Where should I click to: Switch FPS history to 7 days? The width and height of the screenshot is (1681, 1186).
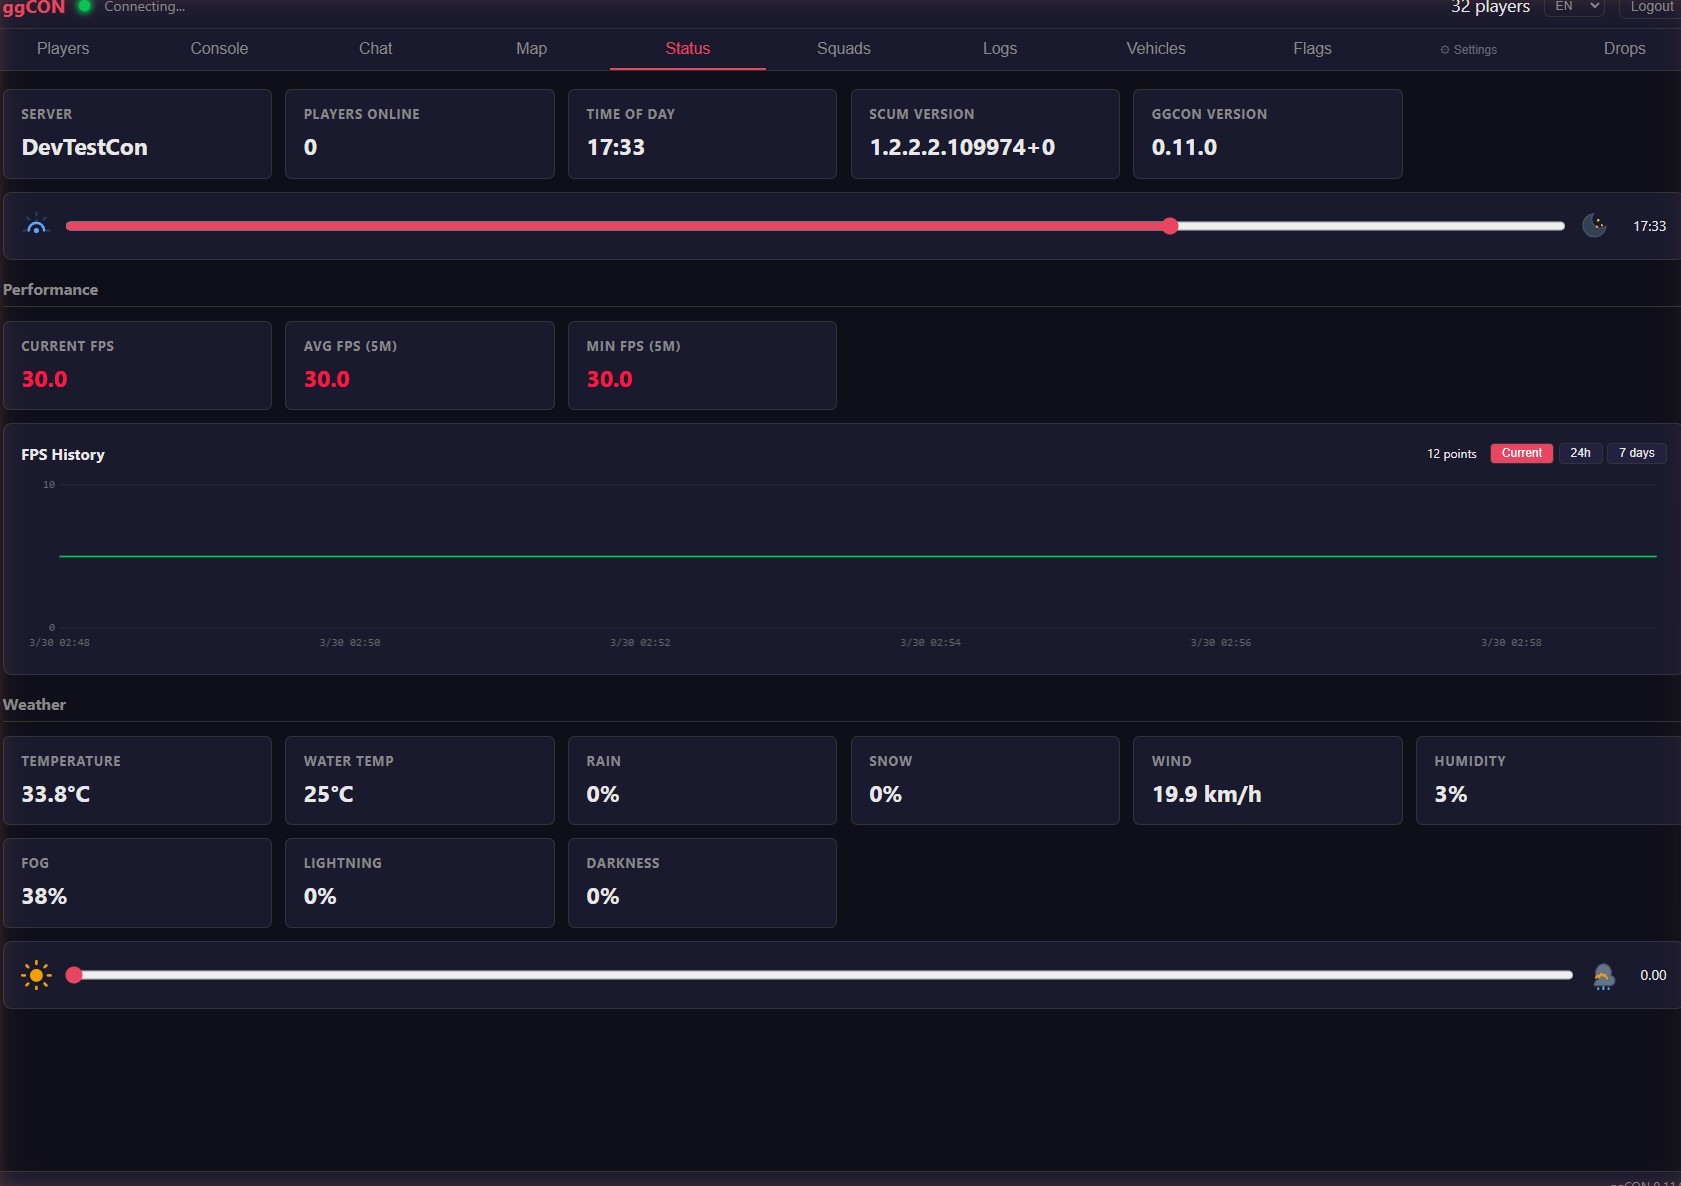click(1636, 453)
